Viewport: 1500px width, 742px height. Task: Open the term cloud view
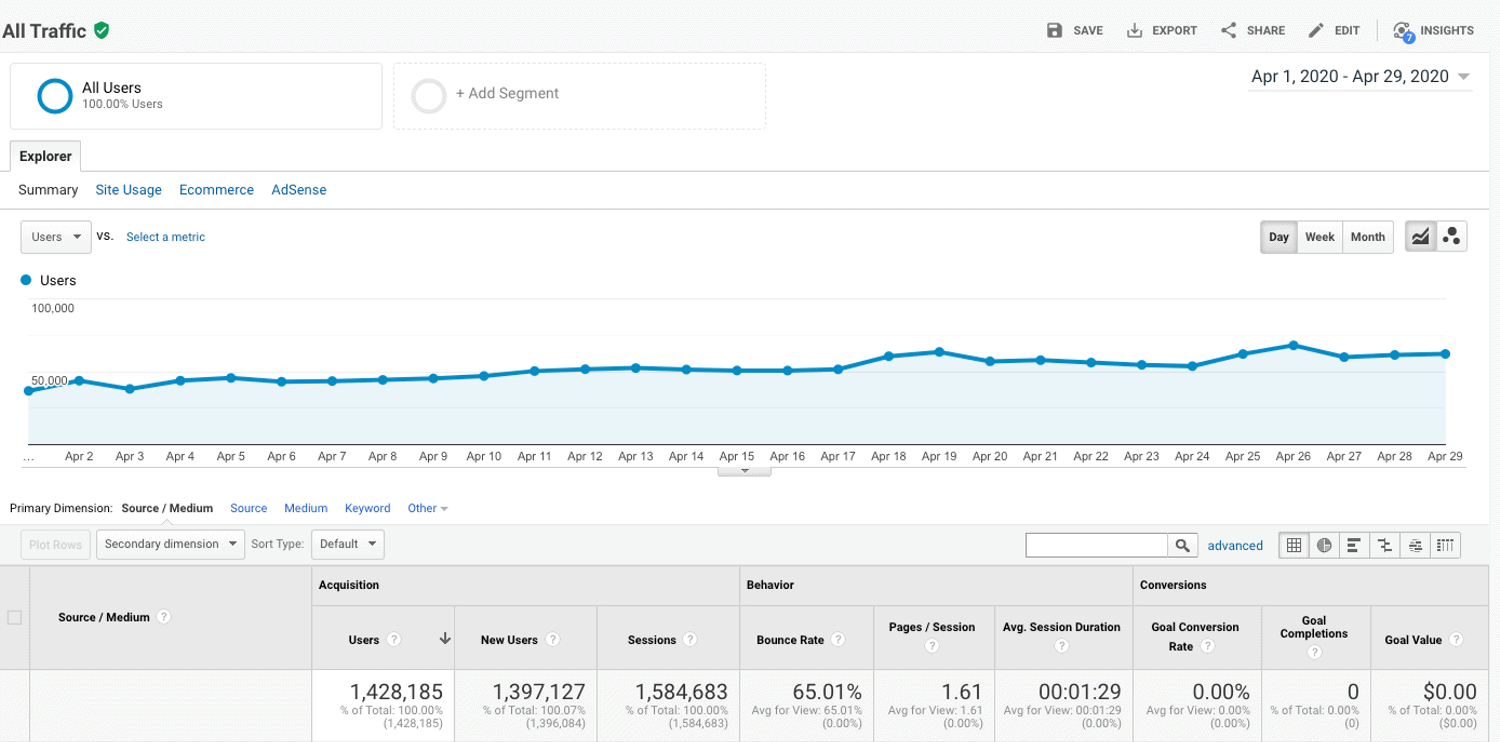[x=1415, y=545]
